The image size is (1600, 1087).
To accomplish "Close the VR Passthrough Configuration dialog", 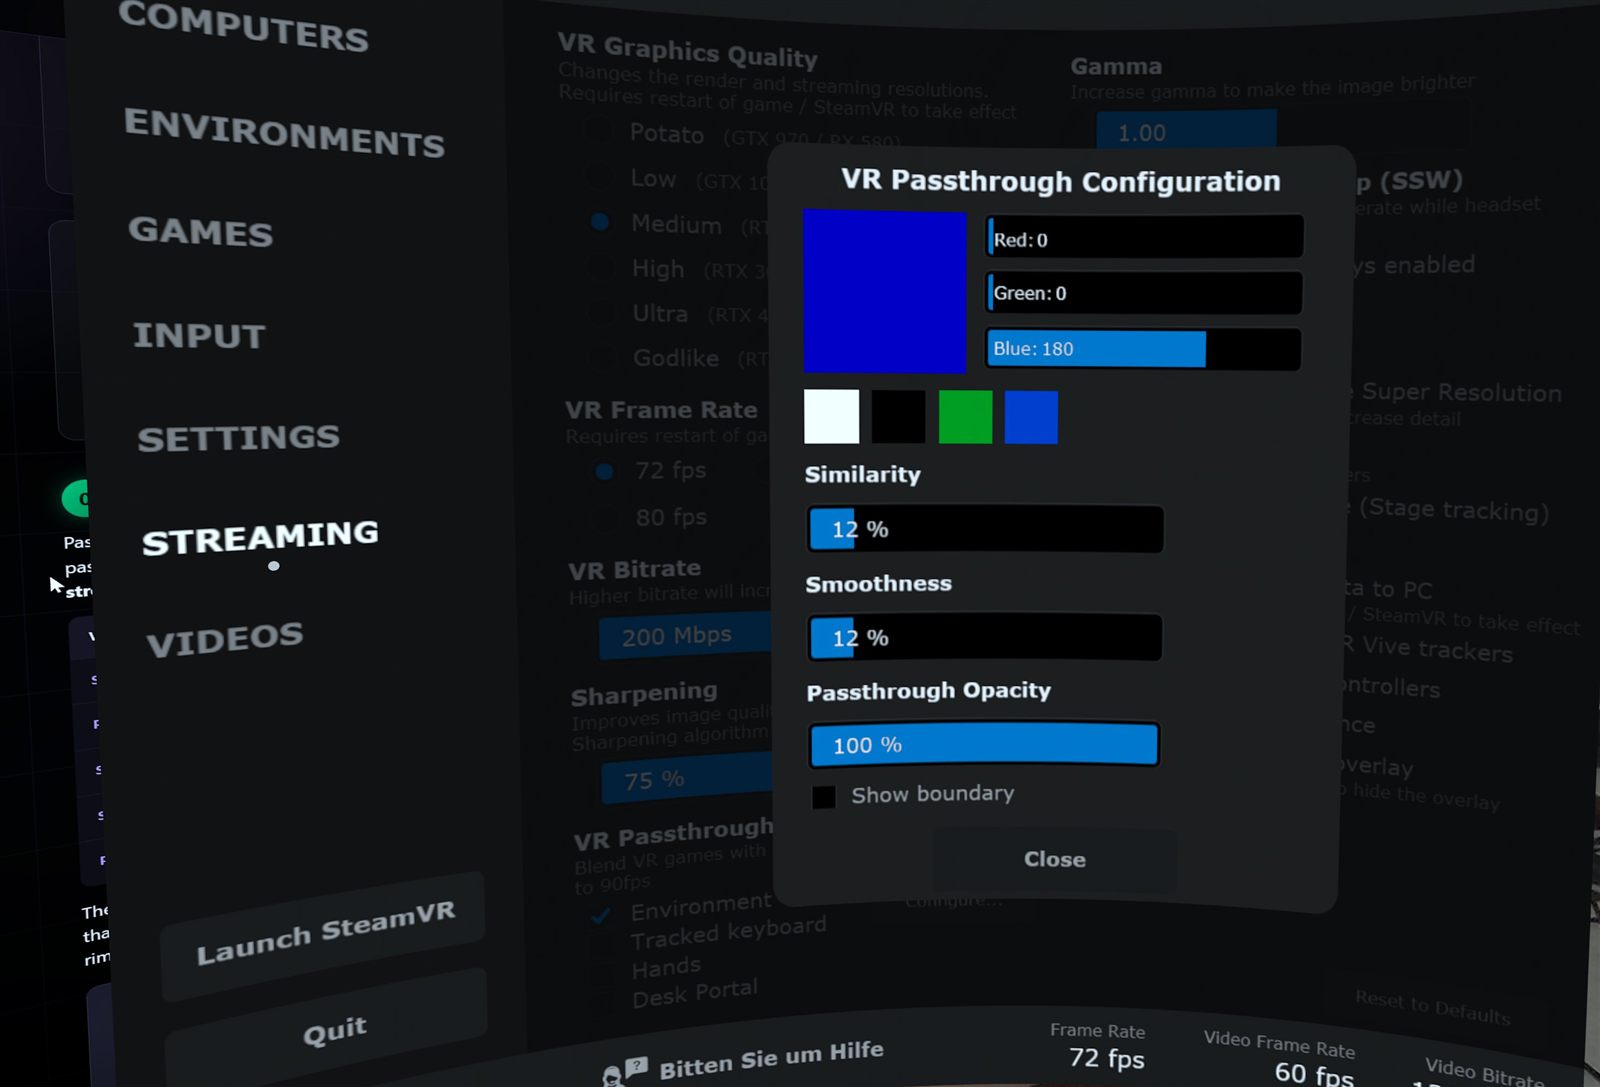I will pos(1054,859).
